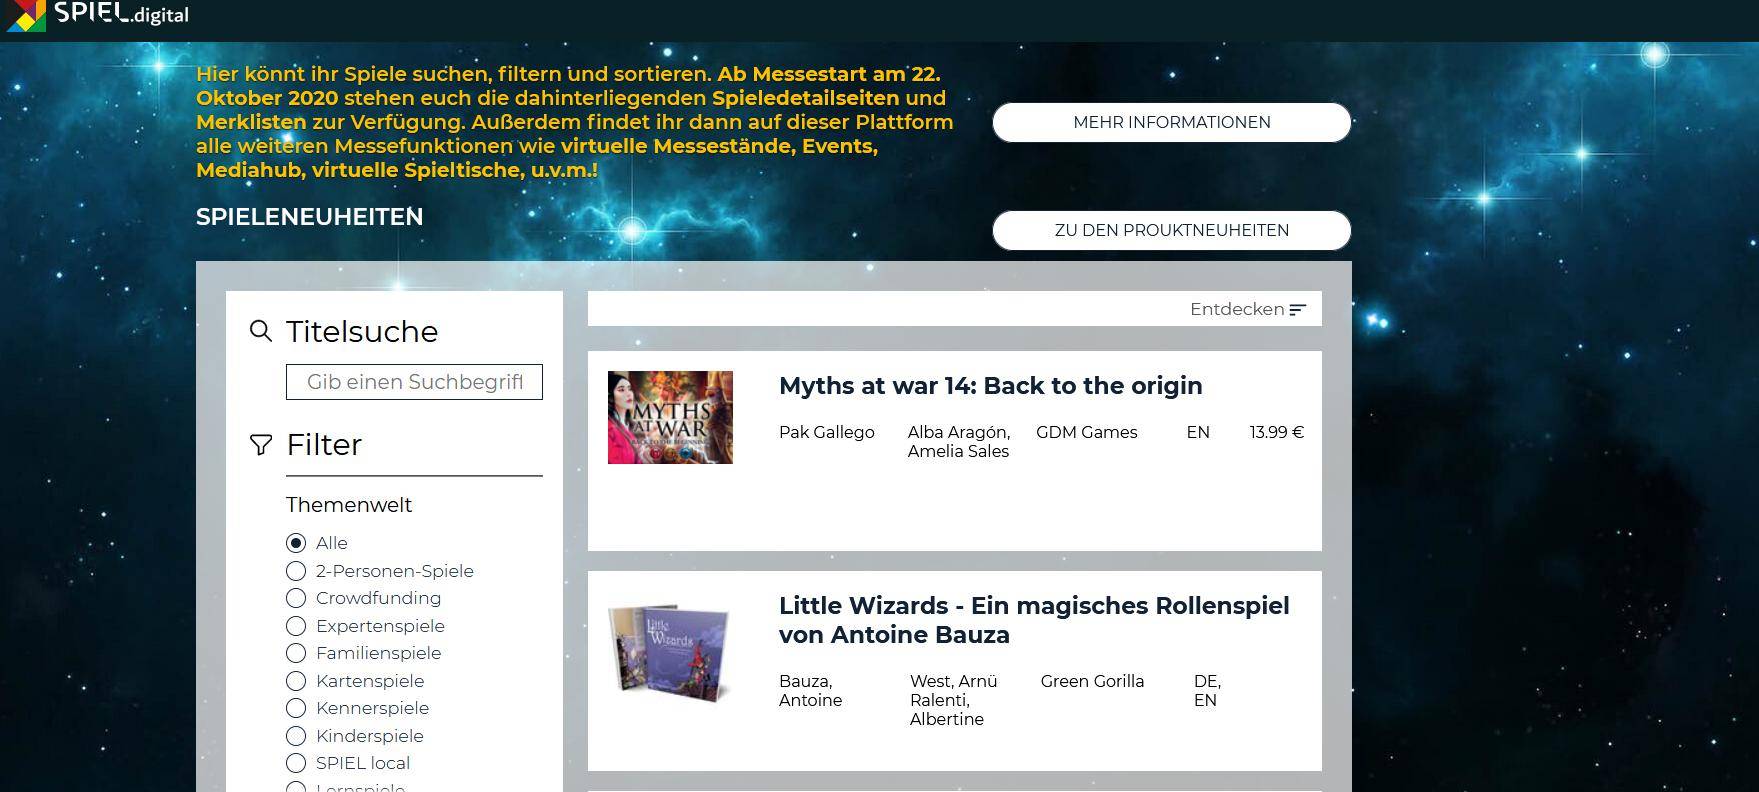The height and width of the screenshot is (792, 1759).
Task: Go to ZU DEN PROUKTNEUHEITEN
Action: click(1172, 230)
